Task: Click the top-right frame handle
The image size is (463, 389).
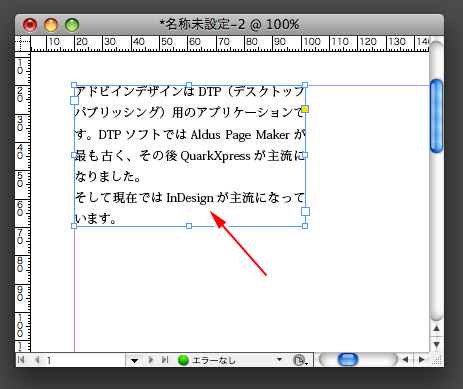Action: pyautogui.click(x=305, y=85)
